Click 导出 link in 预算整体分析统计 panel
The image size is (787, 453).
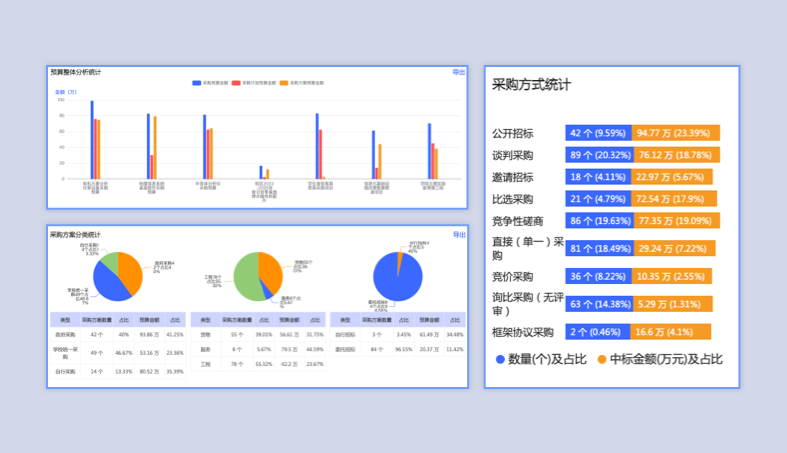[x=458, y=72]
